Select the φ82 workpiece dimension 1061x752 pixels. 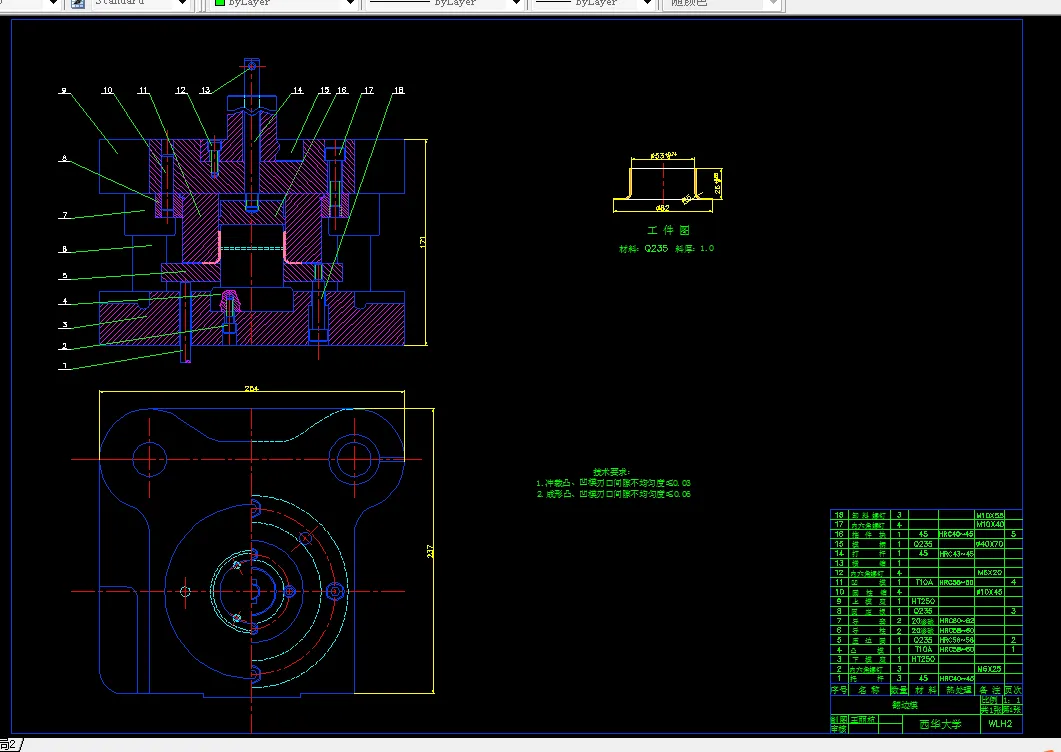(x=662, y=208)
